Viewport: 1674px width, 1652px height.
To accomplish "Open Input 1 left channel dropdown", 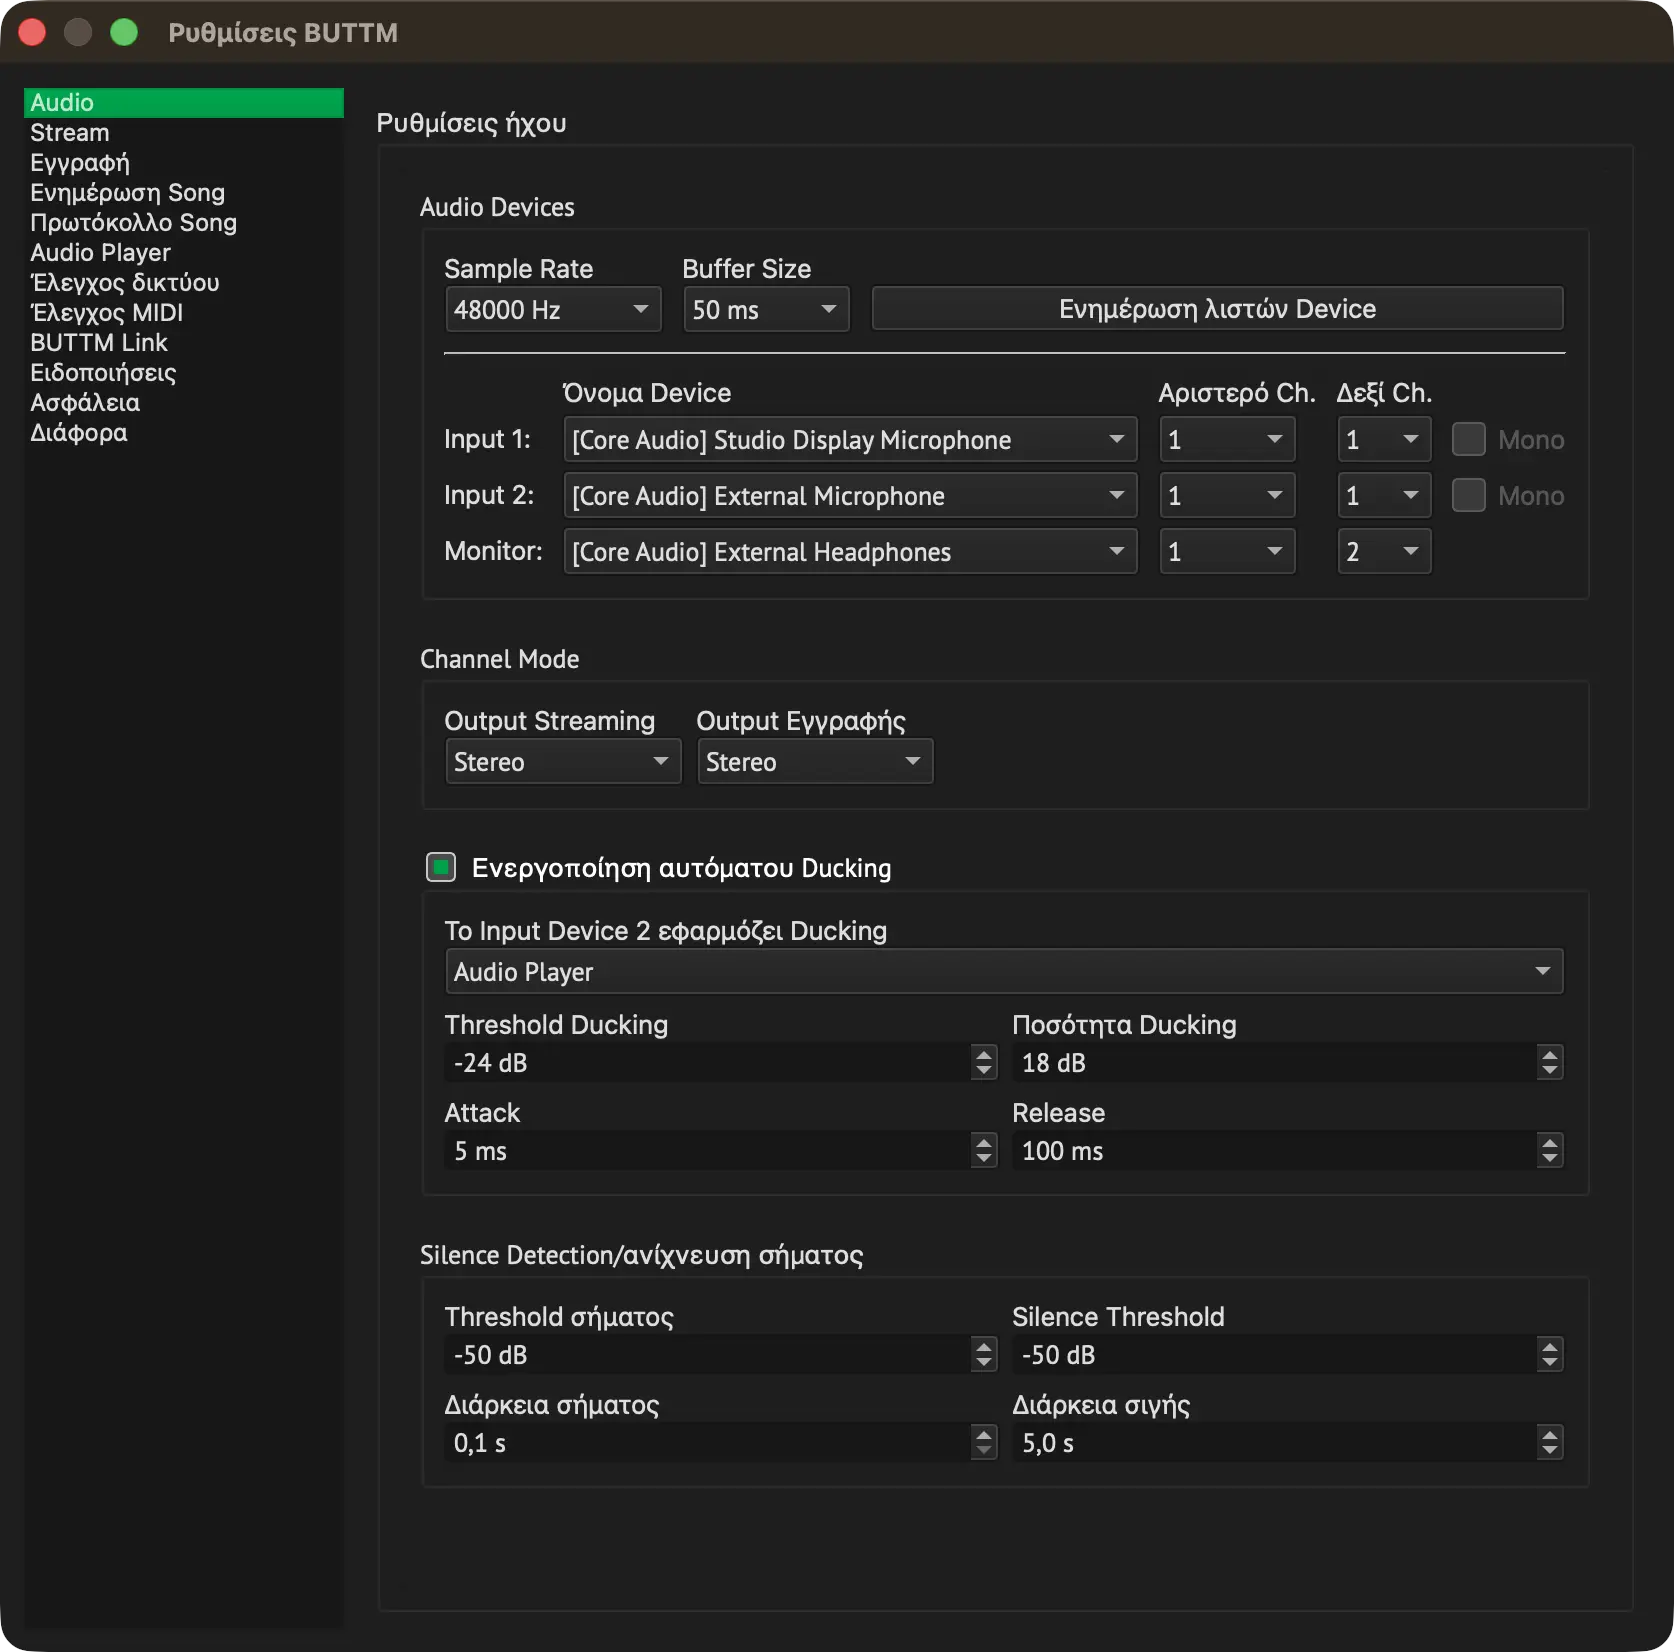I will click(x=1227, y=440).
